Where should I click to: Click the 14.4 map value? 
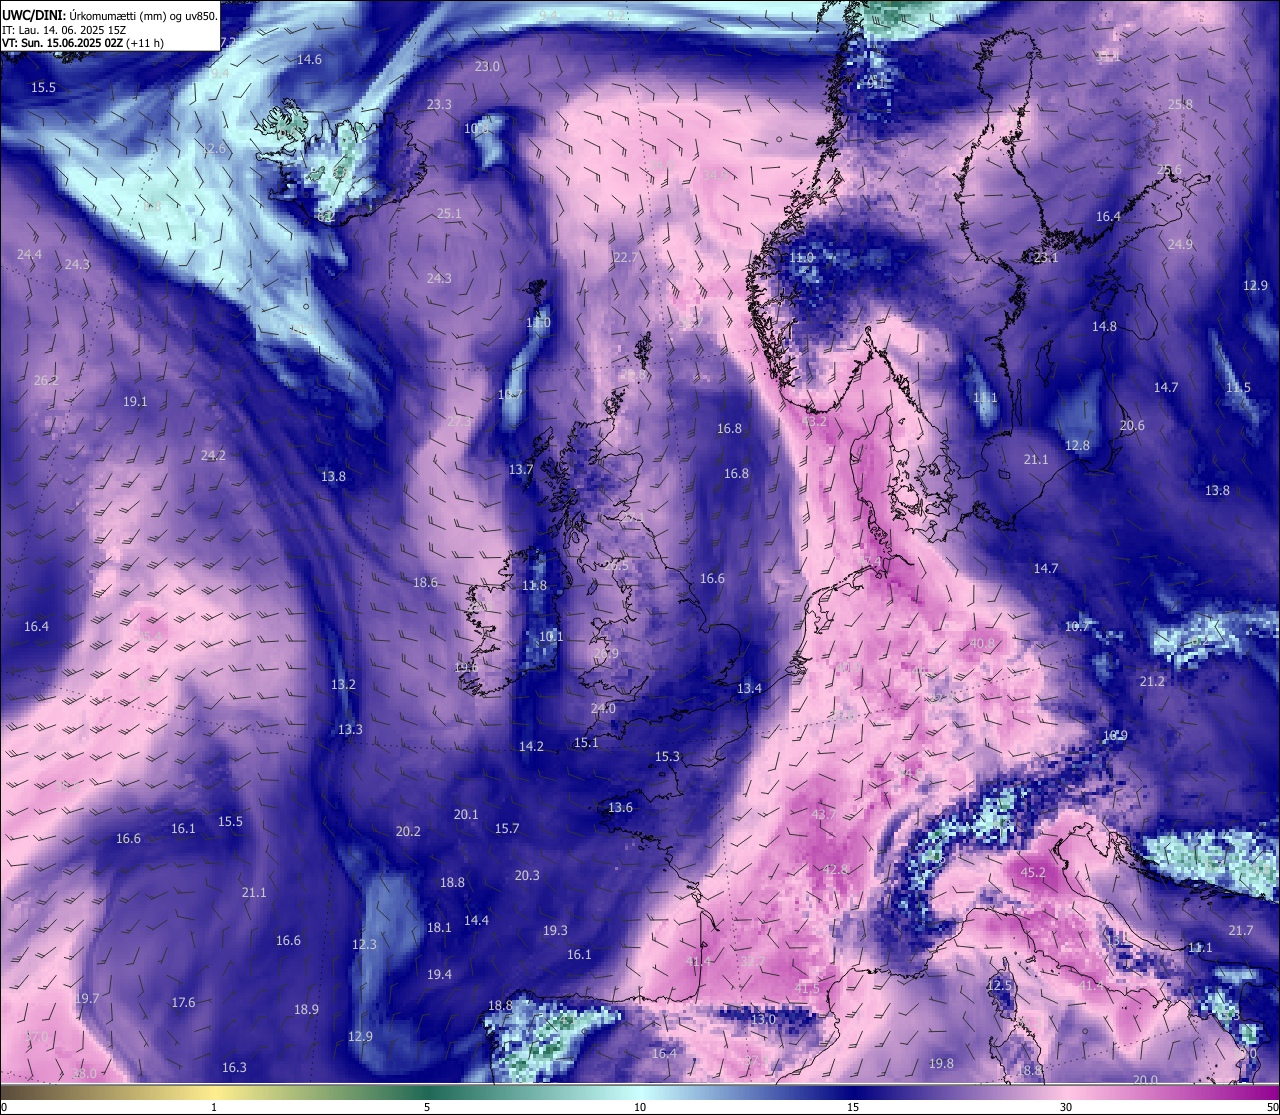(x=476, y=921)
